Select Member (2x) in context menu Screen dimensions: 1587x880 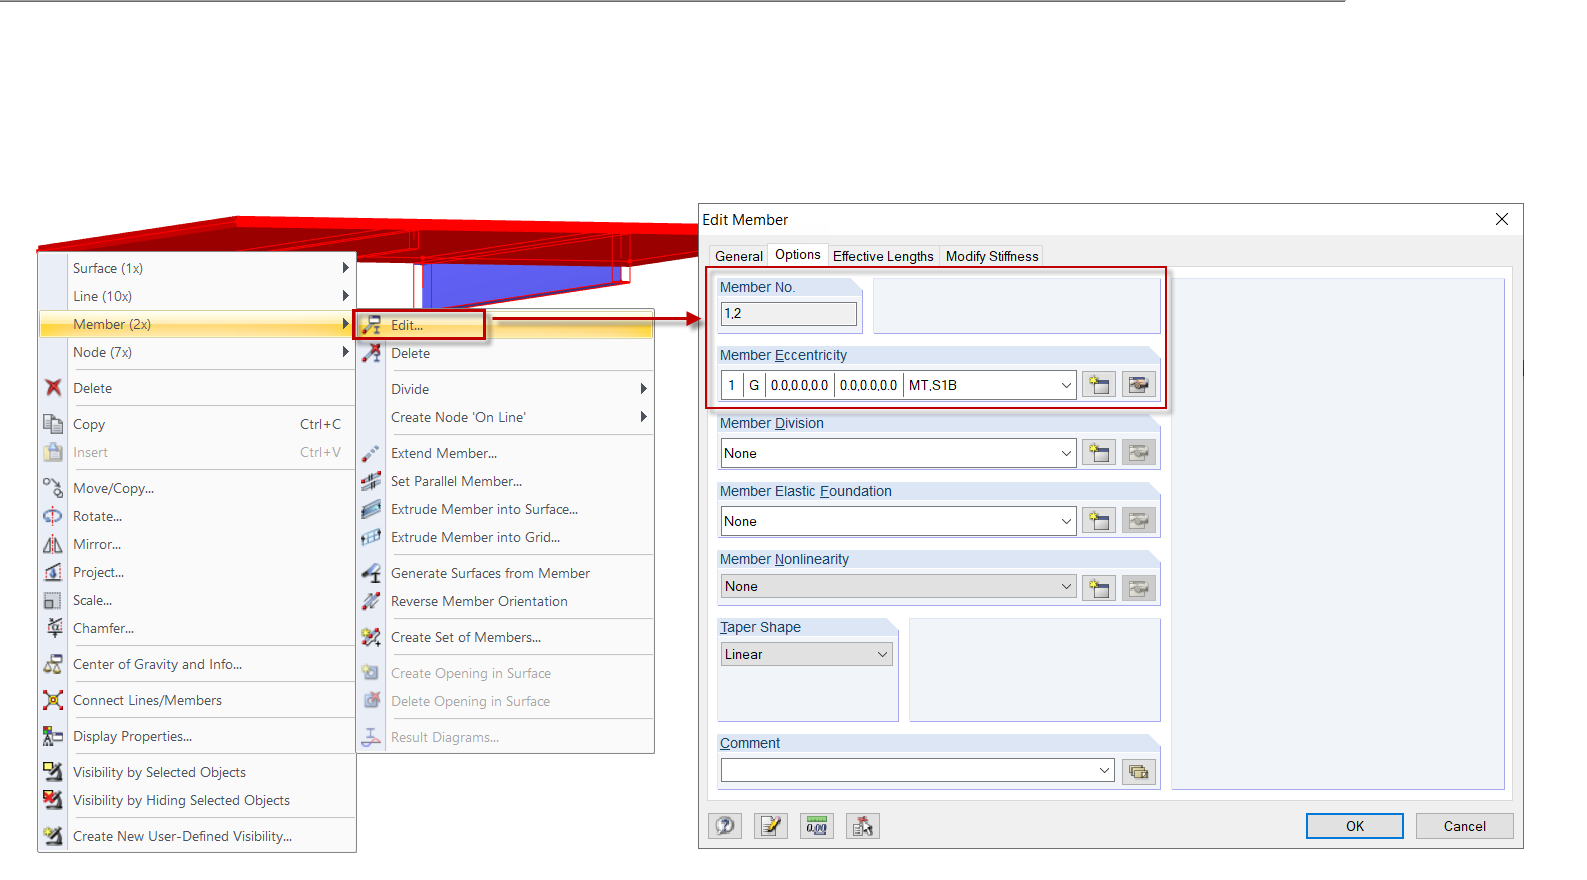[x=197, y=324]
